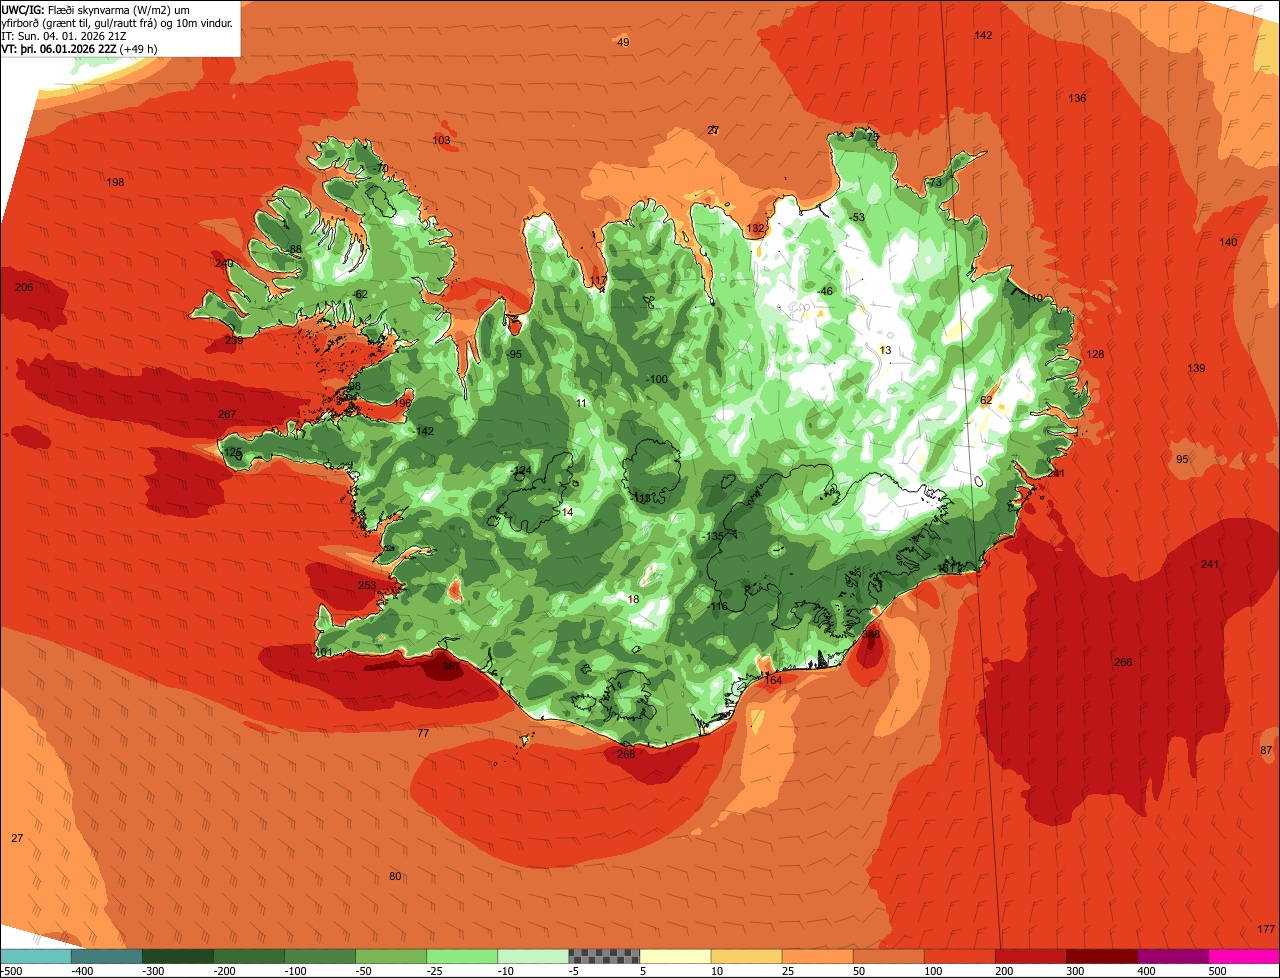Click magenta swatch right of 500 label
1280x978 pixels.
click(x=1243, y=956)
